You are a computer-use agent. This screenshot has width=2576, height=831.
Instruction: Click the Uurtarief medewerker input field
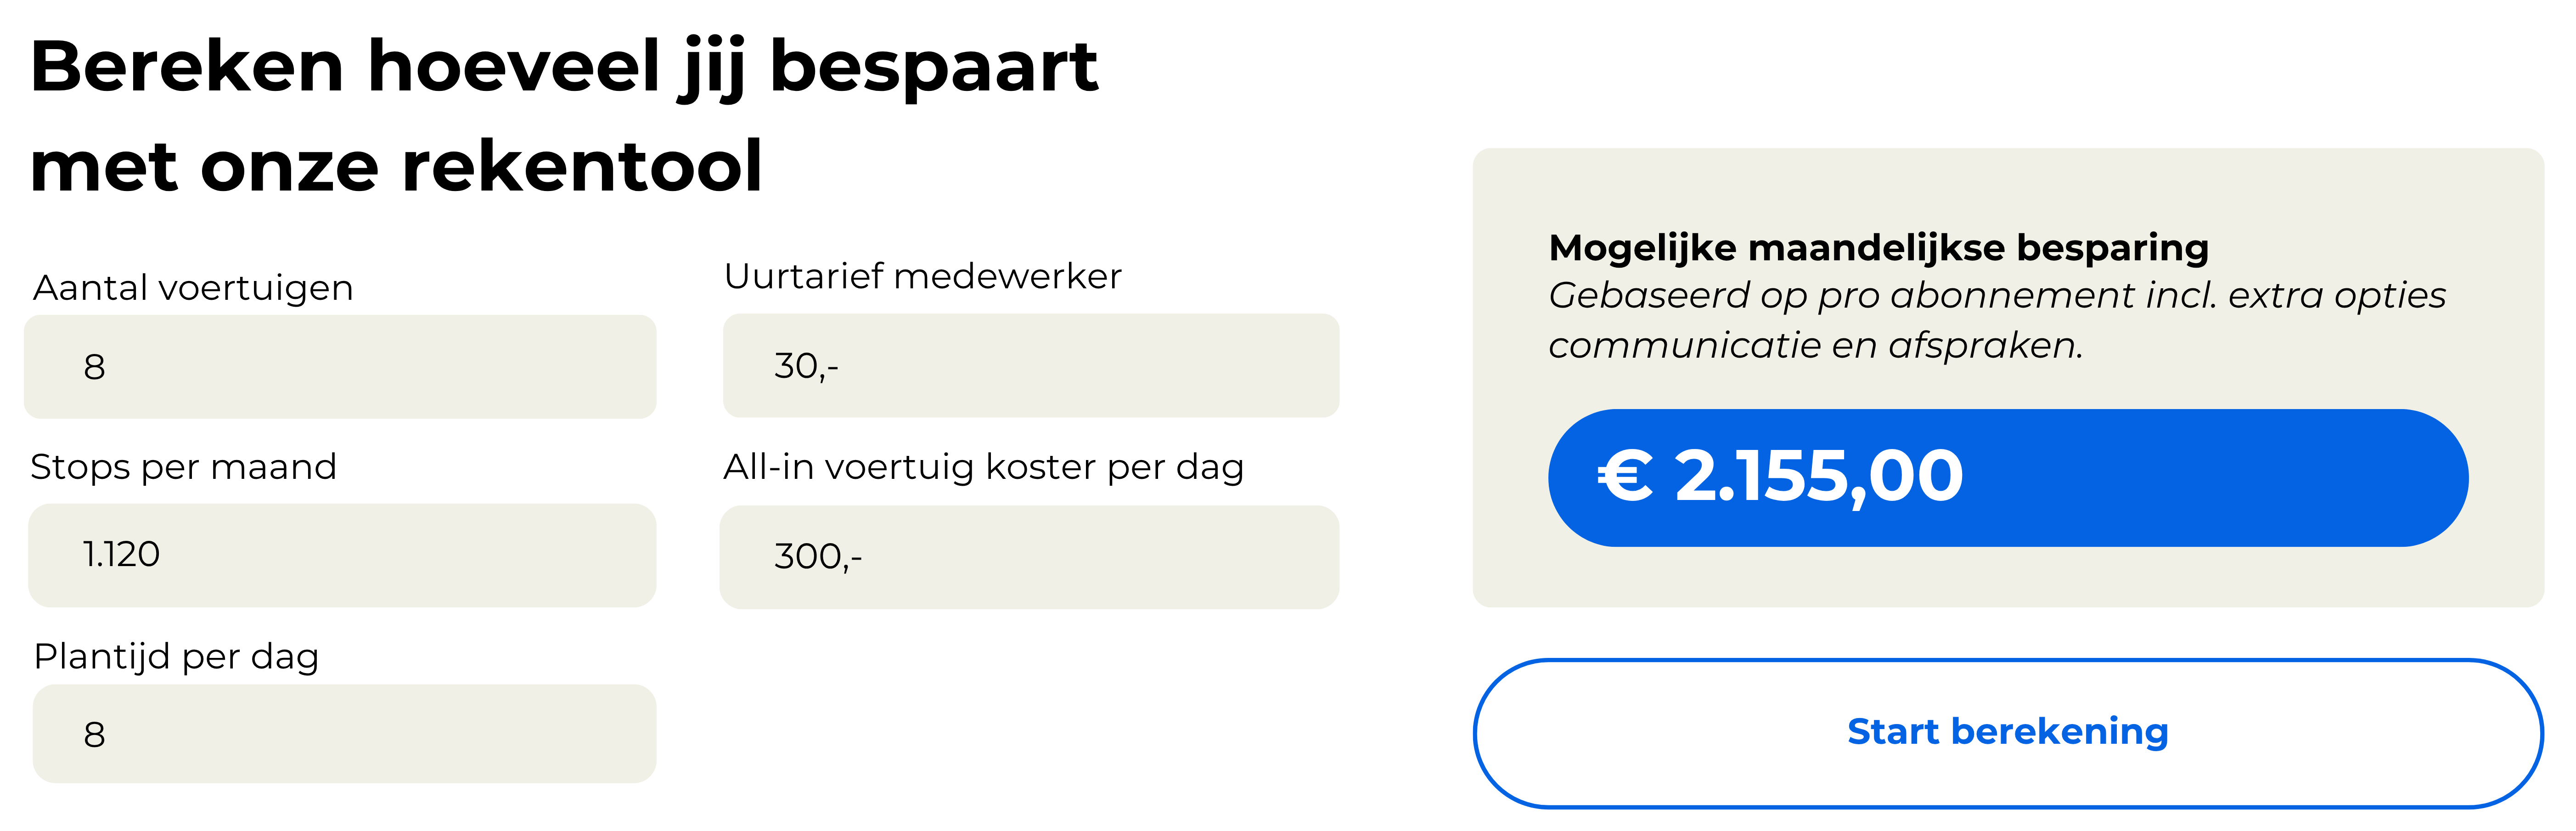pos(1031,365)
